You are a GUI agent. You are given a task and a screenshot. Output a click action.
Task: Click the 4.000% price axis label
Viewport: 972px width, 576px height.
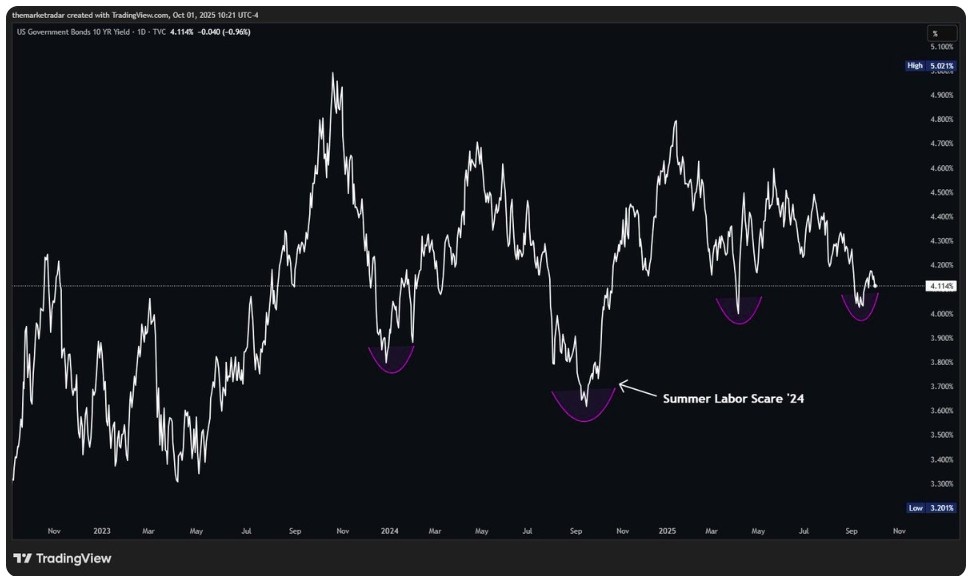(x=942, y=314)
